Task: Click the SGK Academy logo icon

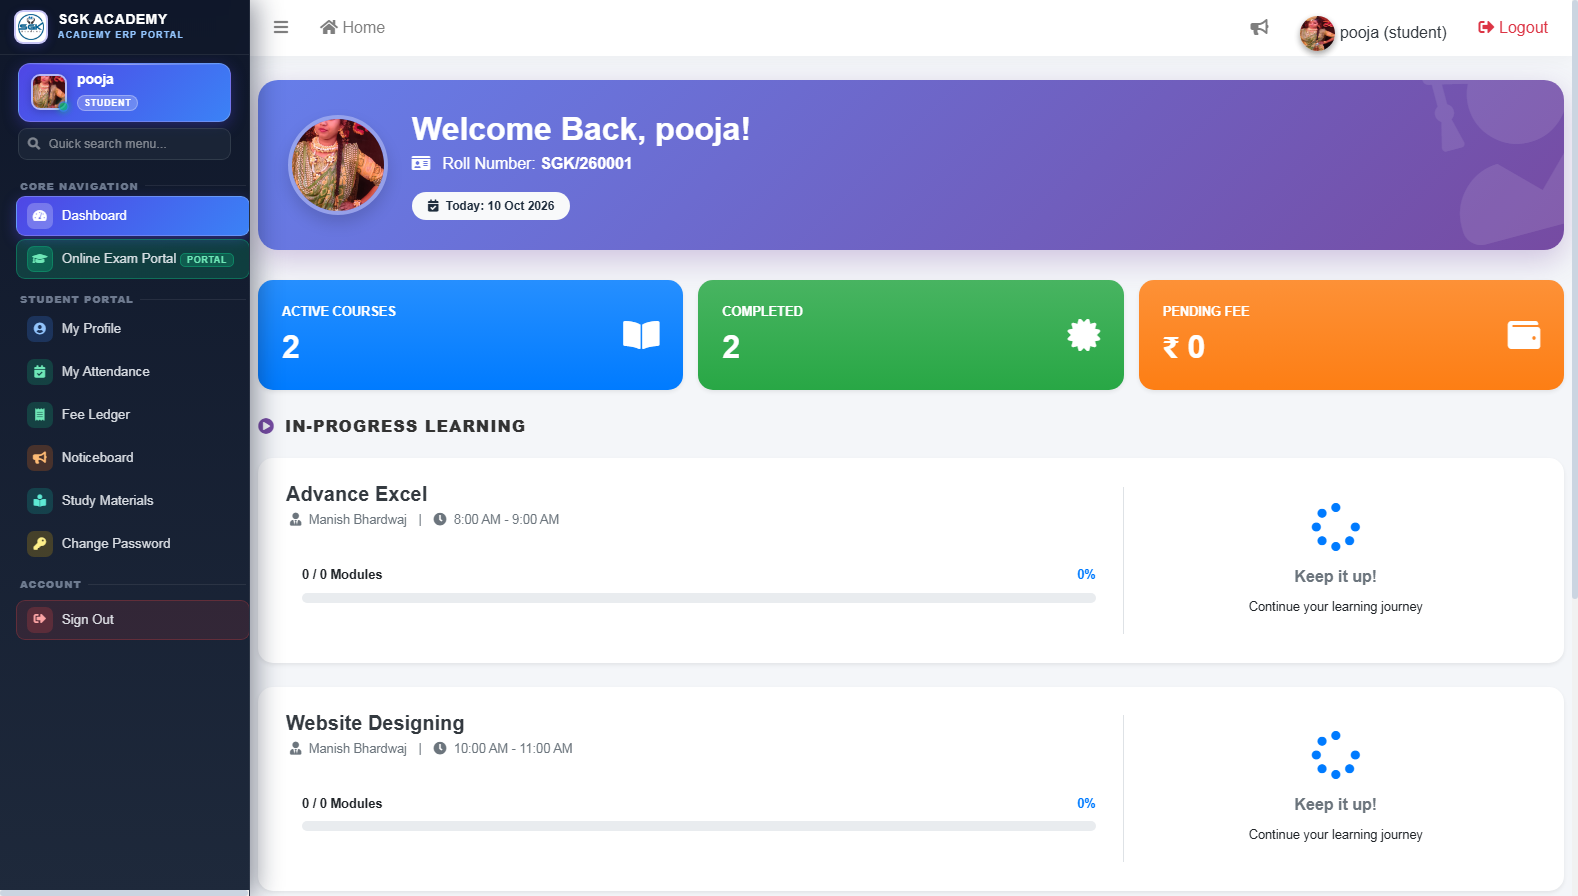Action: [x=31, y=27]
